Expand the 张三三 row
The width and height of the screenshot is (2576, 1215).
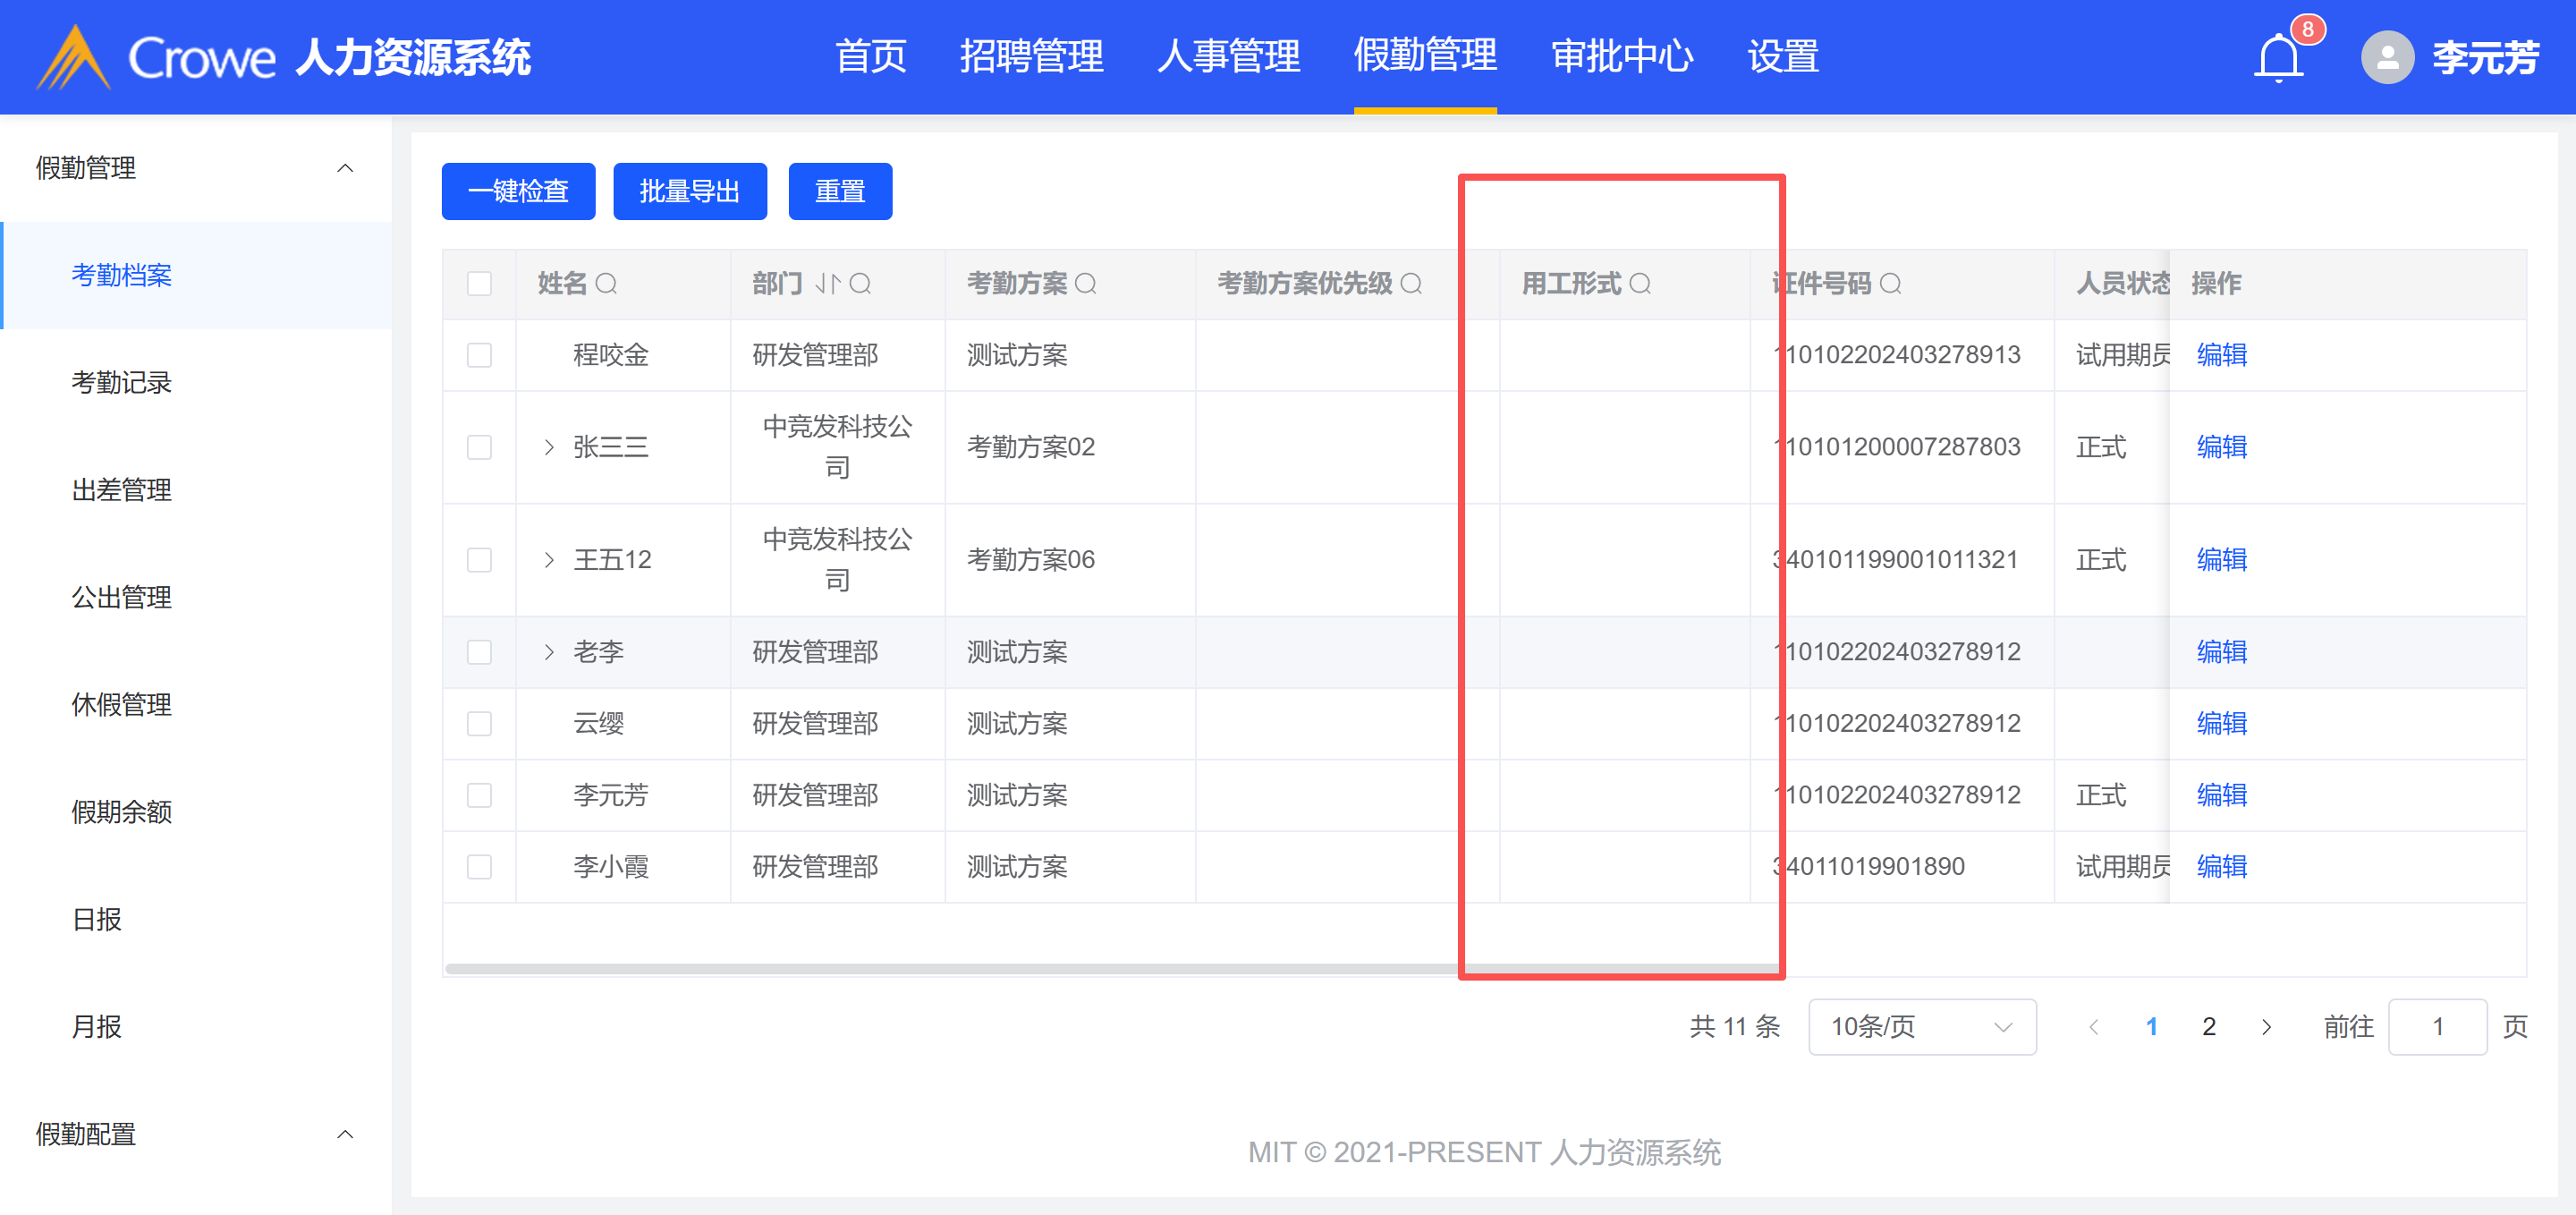point(548,447)
